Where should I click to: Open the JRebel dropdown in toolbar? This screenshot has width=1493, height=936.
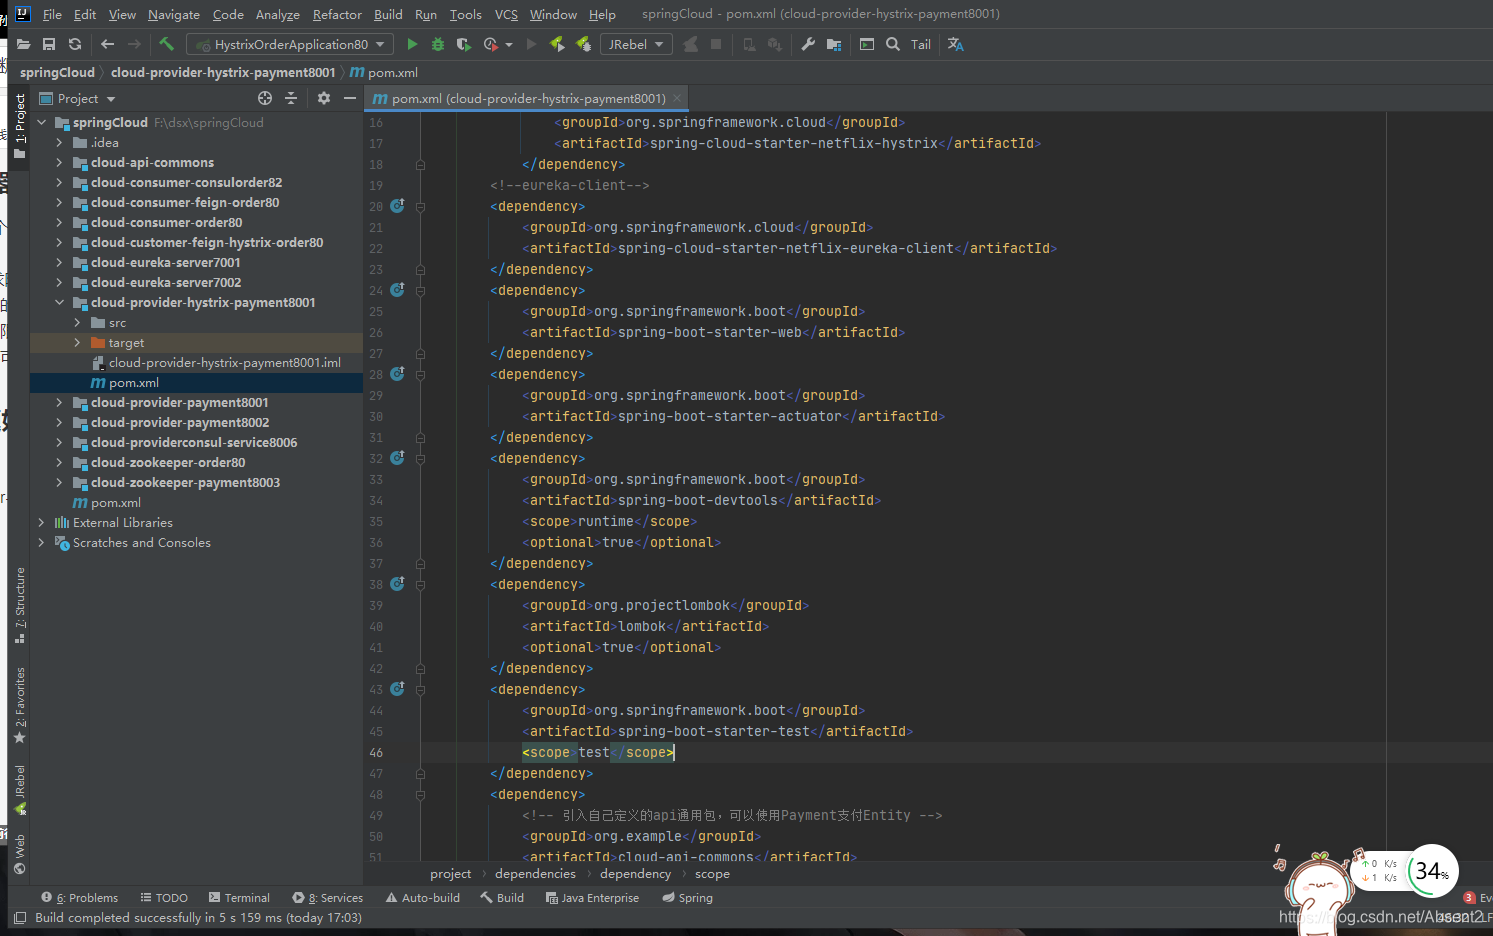636,44
